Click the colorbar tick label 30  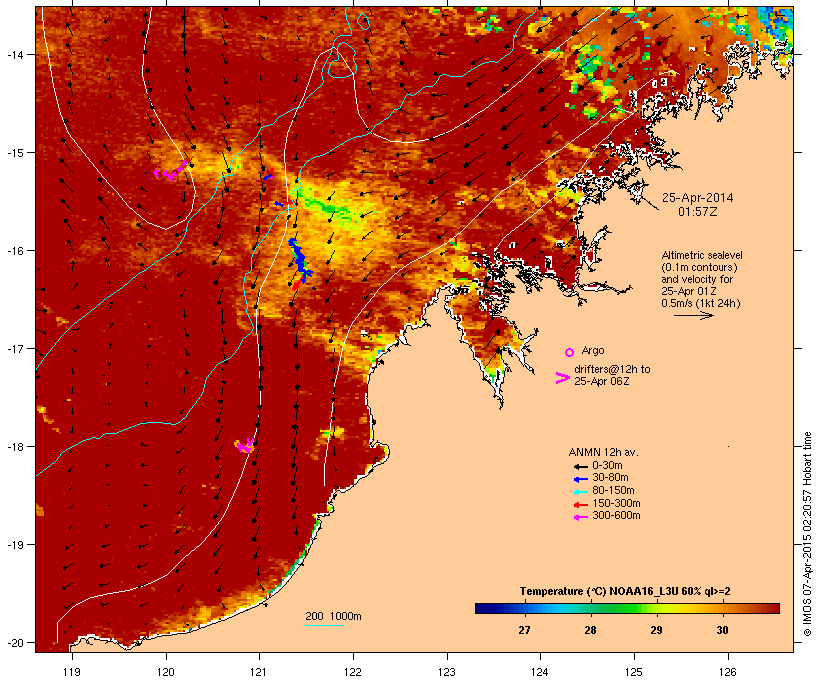722,630
